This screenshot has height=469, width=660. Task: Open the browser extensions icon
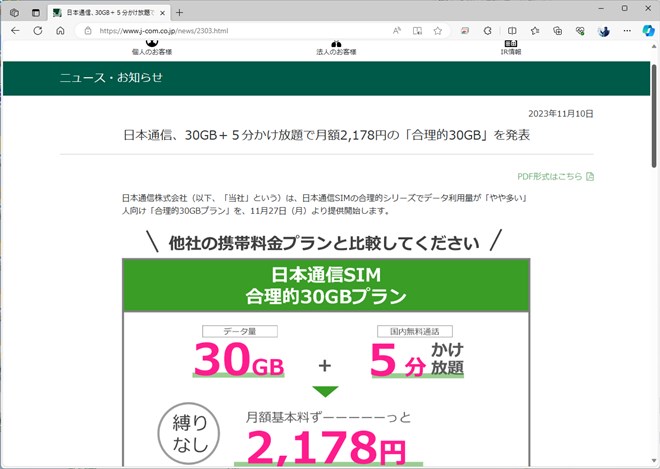488,31
